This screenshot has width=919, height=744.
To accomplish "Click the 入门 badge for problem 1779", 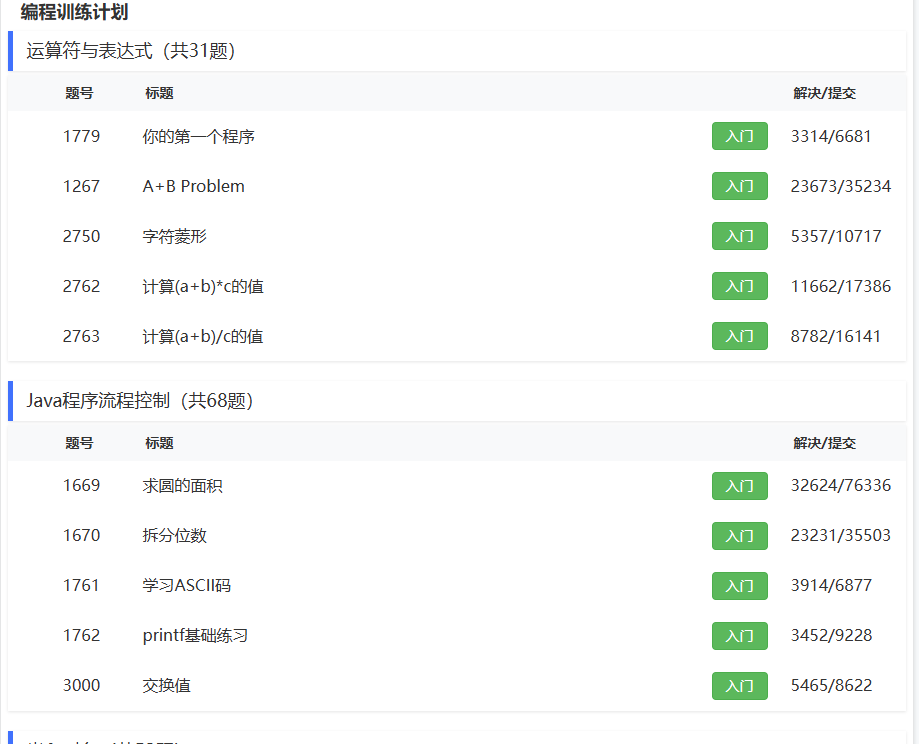I will (x=740, y=136).
